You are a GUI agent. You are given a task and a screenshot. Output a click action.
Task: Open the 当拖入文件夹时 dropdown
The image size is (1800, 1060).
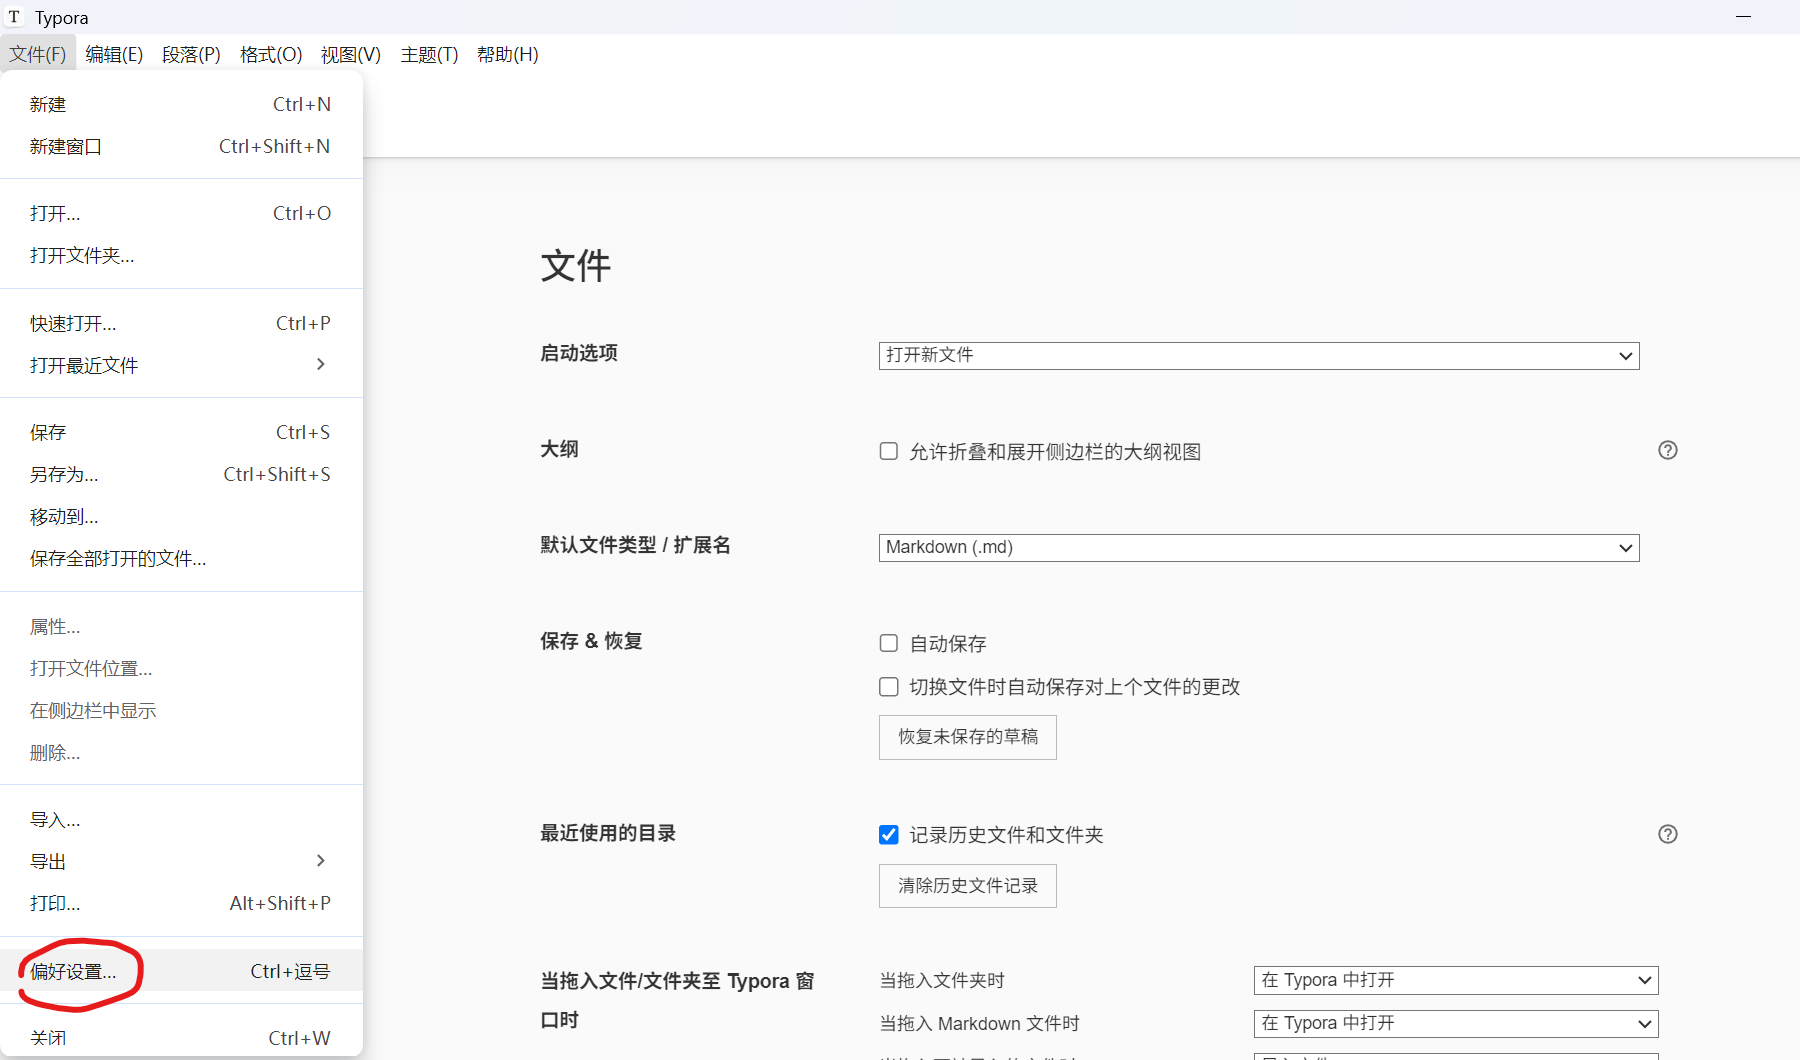tap(1455, 980)
